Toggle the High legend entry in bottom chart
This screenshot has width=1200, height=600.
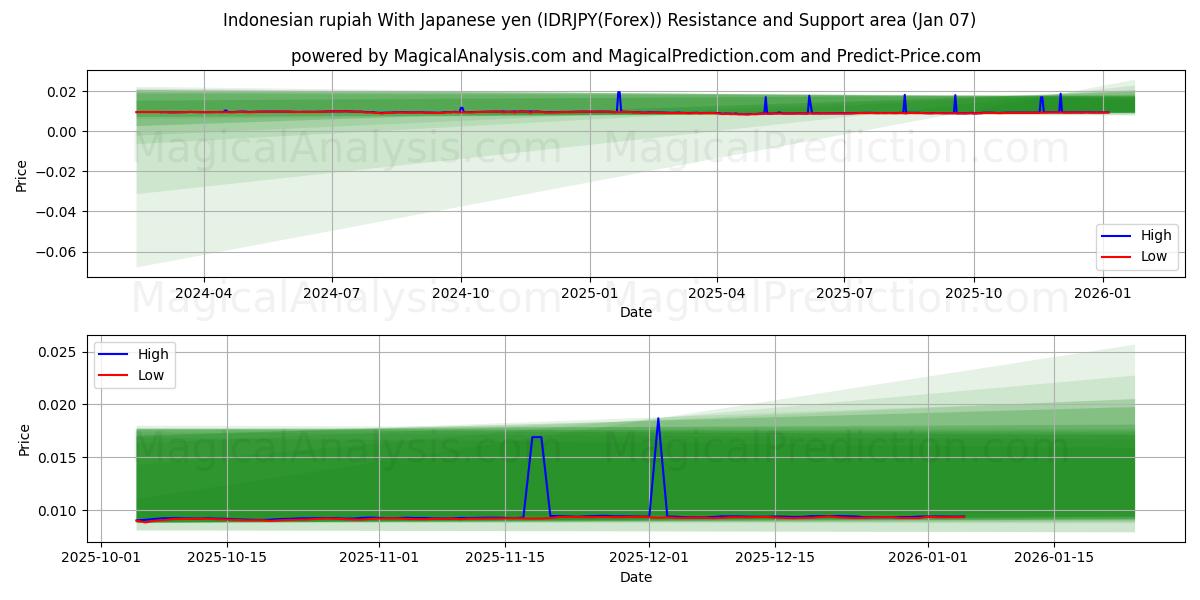pos(155,353)
